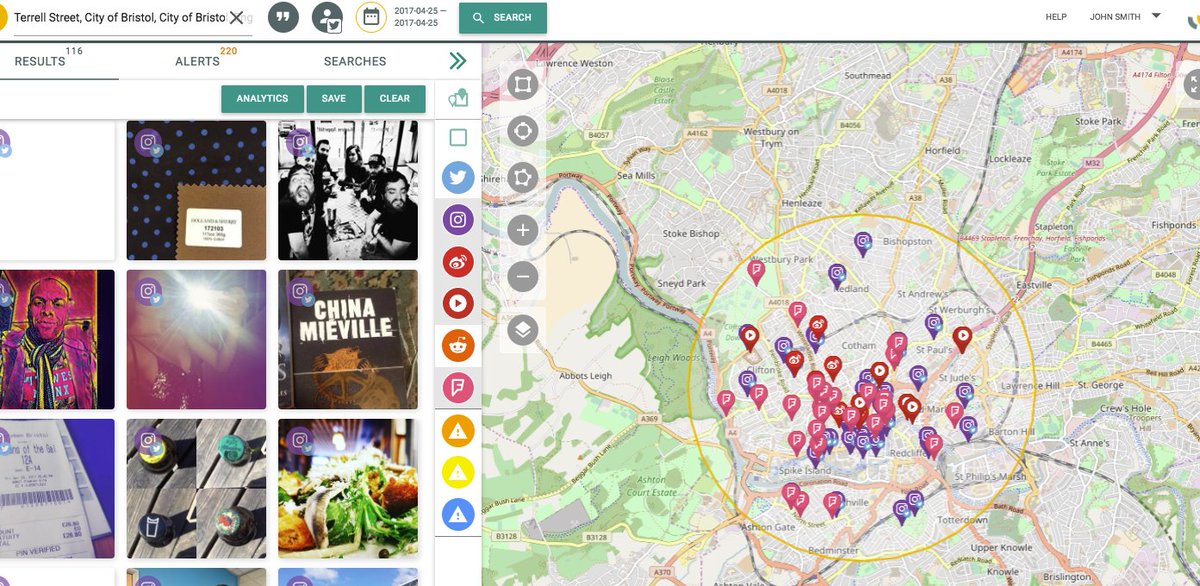
Task: Run the search with the SEARCH button
Action: coord(503,18)
